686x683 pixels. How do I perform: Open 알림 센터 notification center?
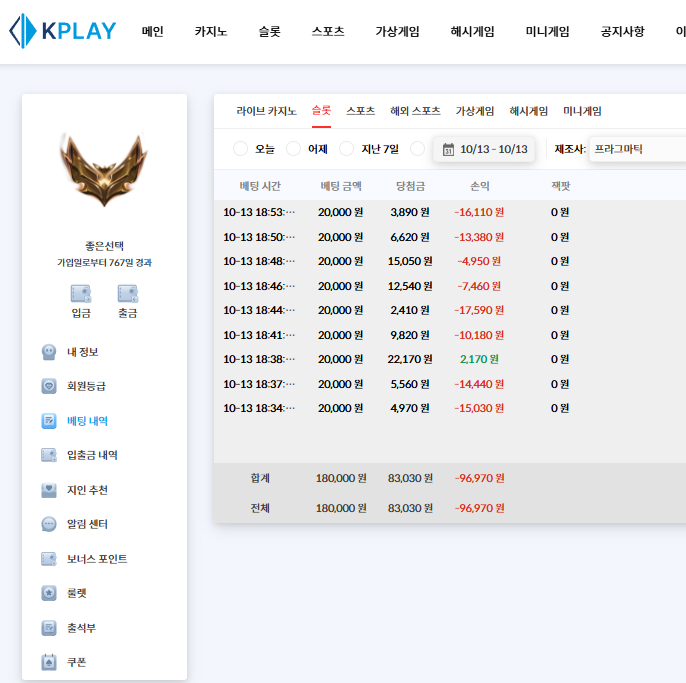86,524
